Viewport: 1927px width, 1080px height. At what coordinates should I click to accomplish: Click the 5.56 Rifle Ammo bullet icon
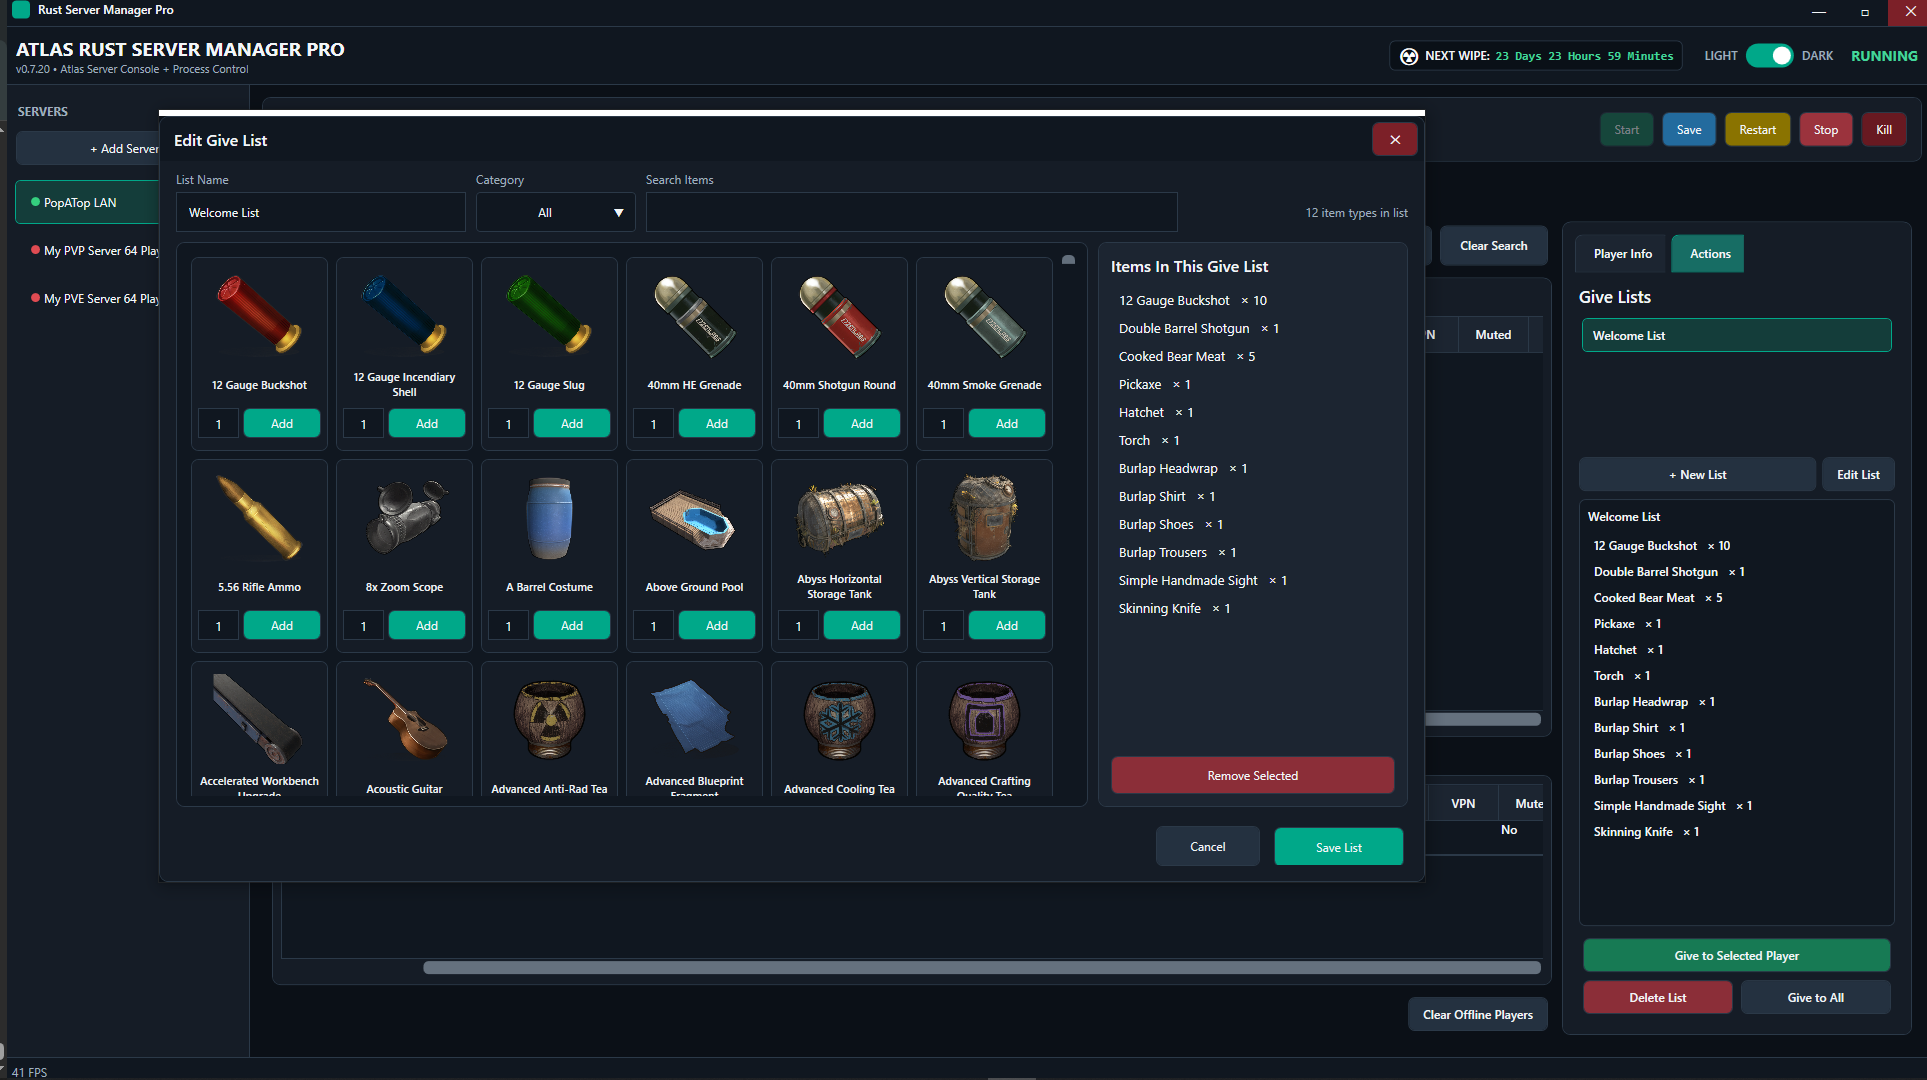point(259,517)
